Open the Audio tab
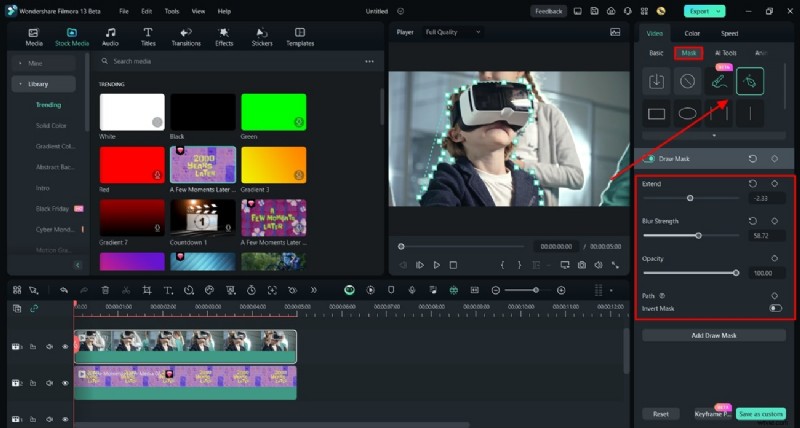This screenshot has height=428, width=800. pyautogui.click(x=110, y=37)
